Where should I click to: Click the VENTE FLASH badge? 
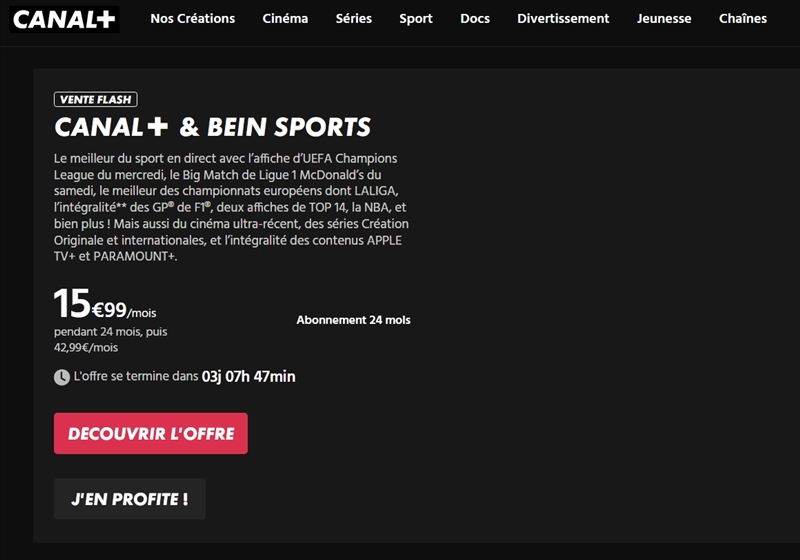tap(96, 99)
